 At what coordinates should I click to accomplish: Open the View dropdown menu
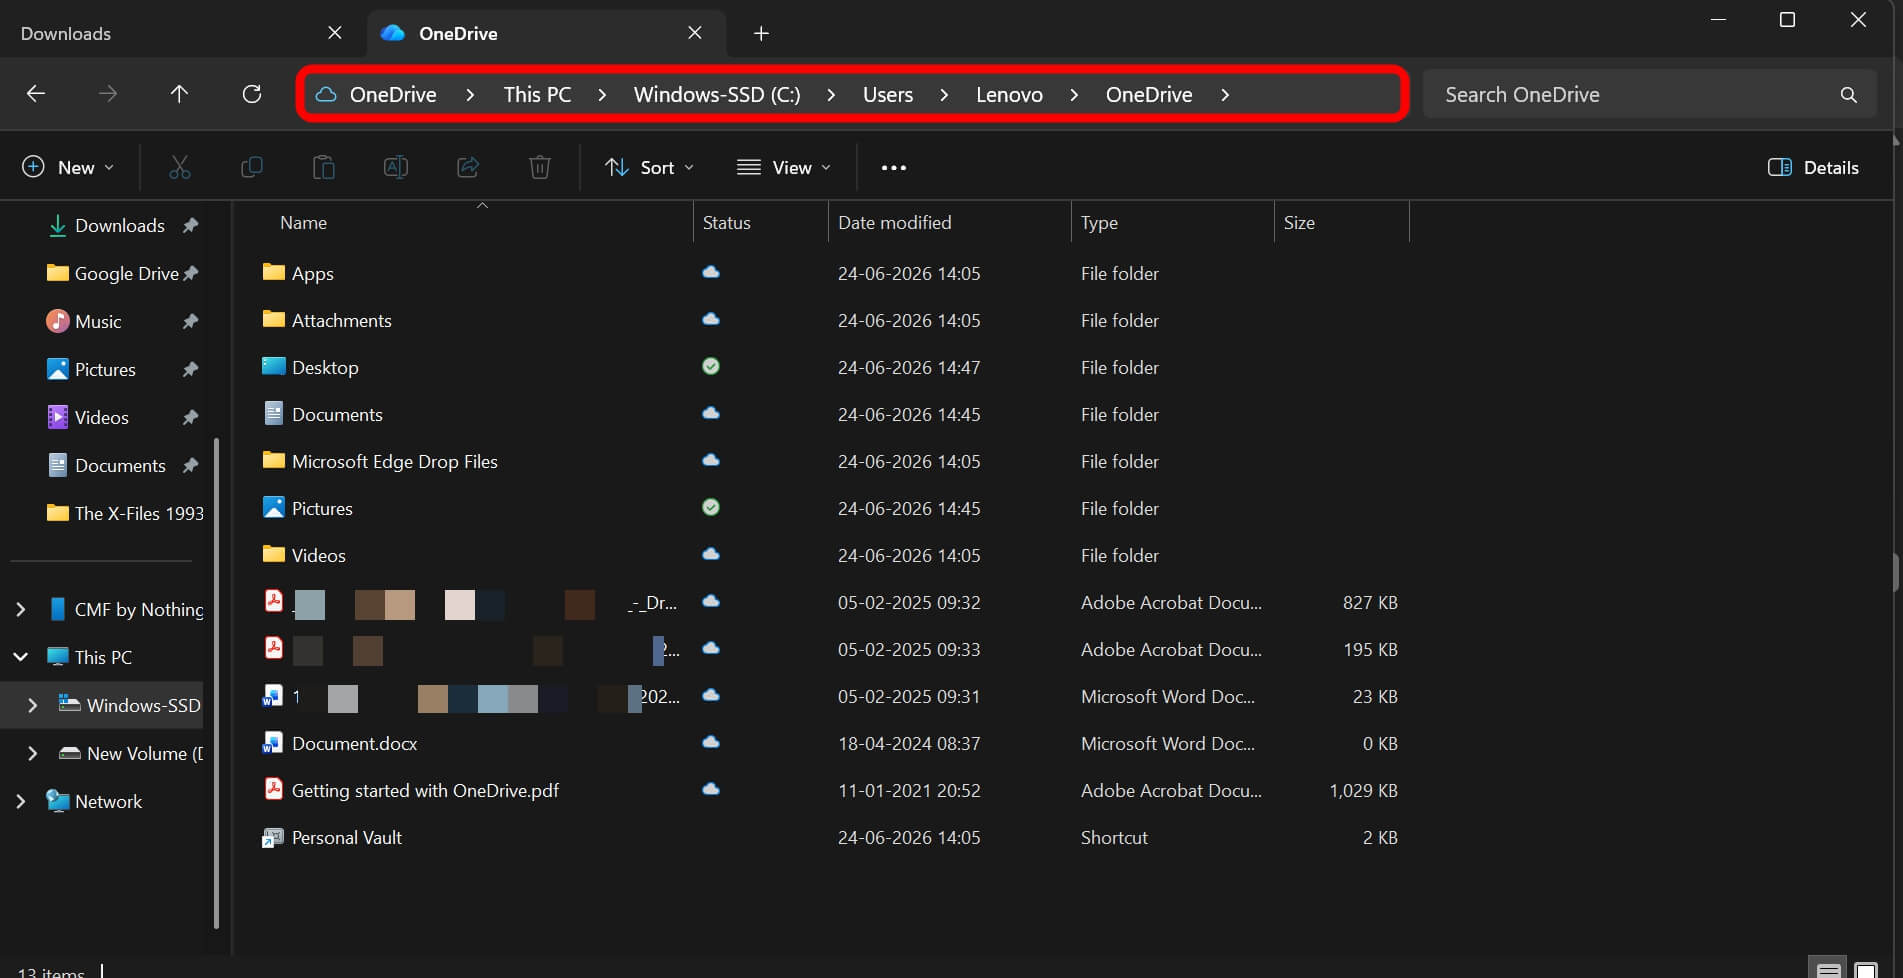click(x=784, y=168)
